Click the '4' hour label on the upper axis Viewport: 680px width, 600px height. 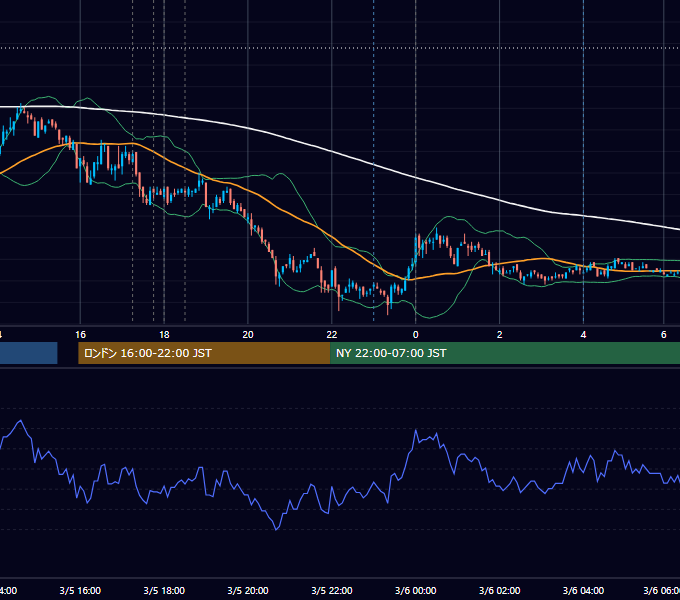tap(583, 335)
